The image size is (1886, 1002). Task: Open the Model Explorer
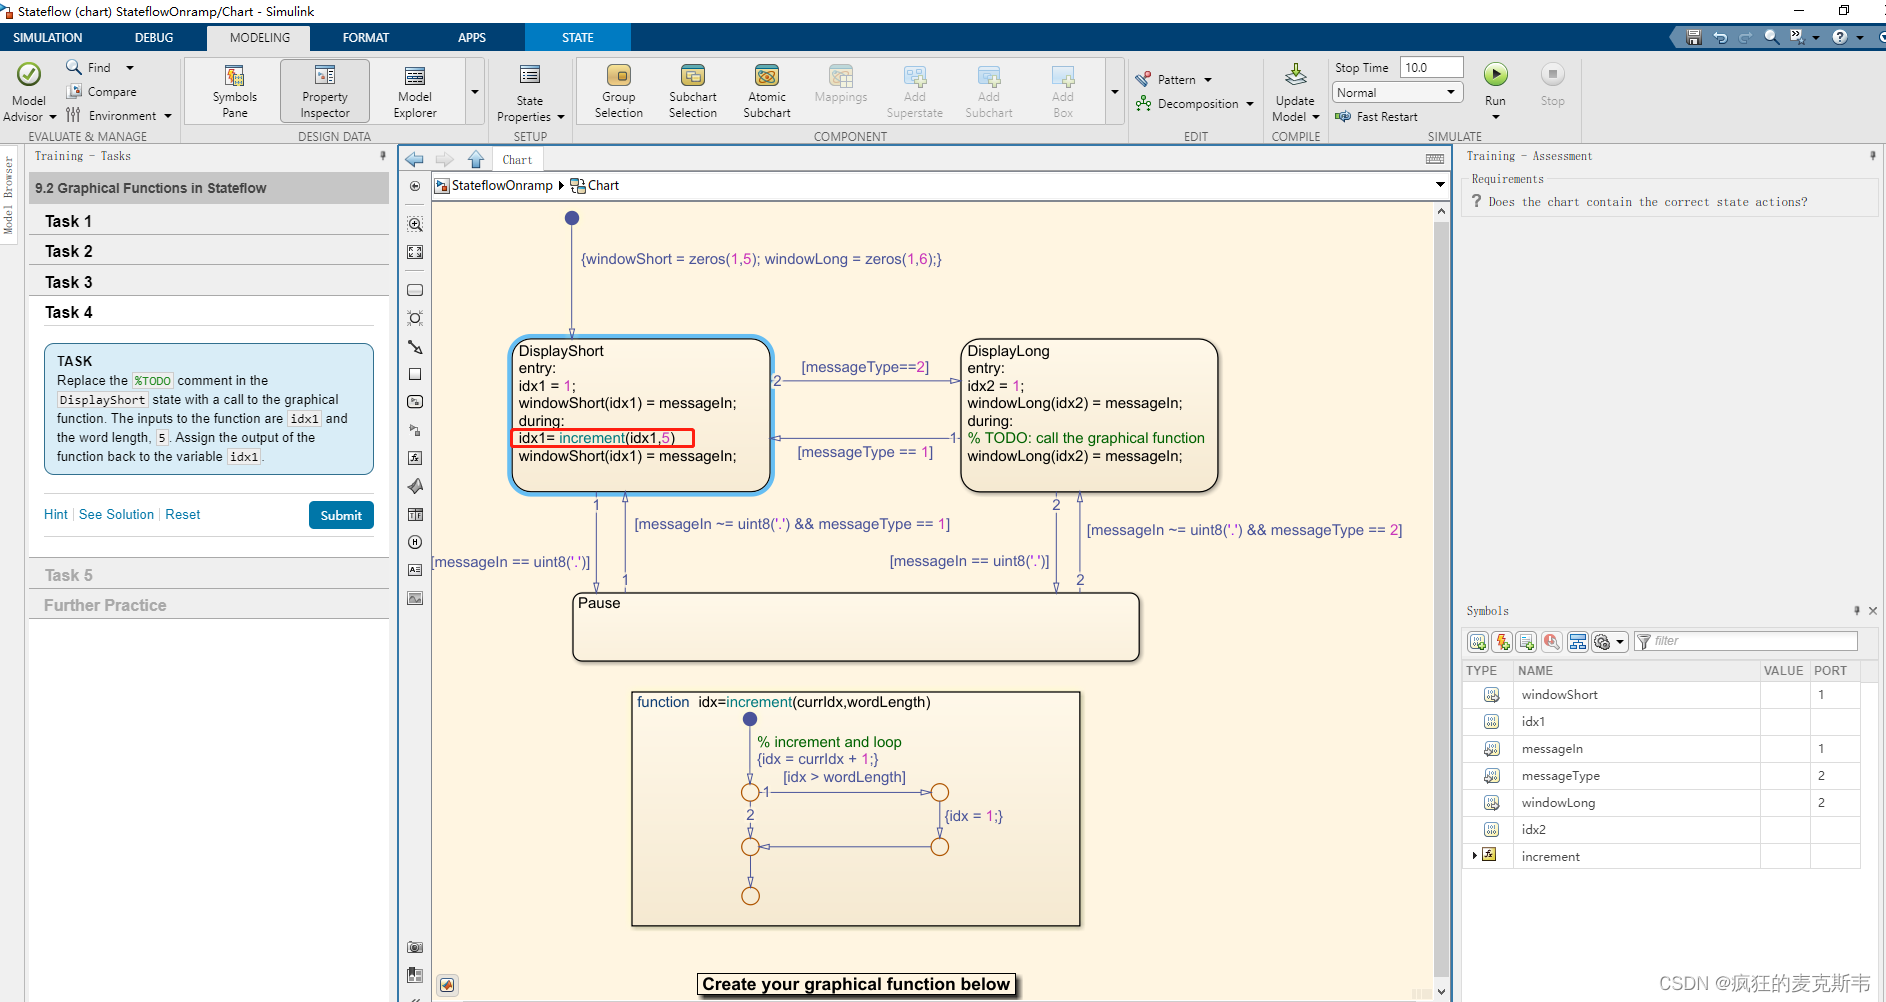tap(413, 90)
